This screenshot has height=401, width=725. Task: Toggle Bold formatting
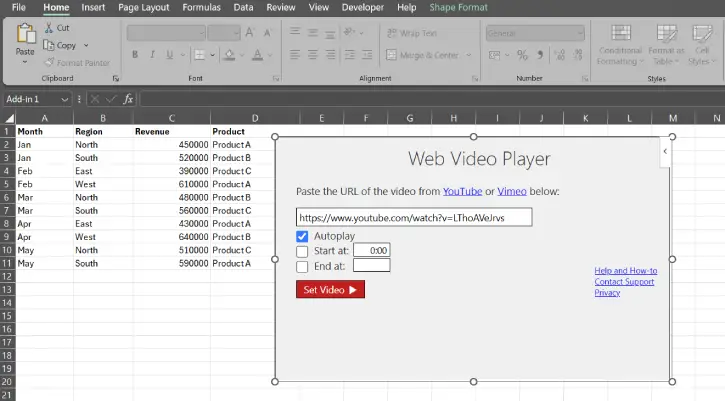tap(135, 55)
